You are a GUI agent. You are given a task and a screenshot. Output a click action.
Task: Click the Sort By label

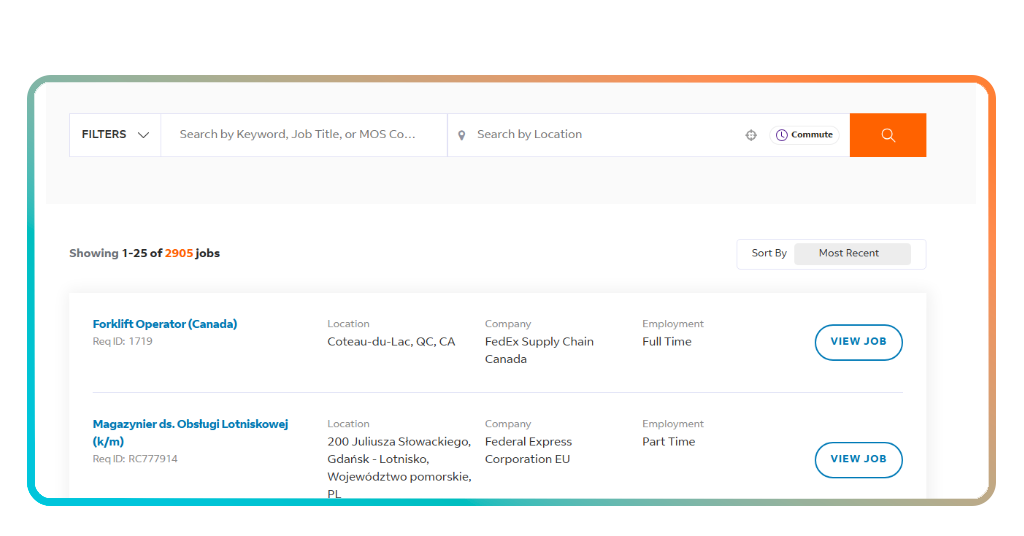tap(769, 253)
